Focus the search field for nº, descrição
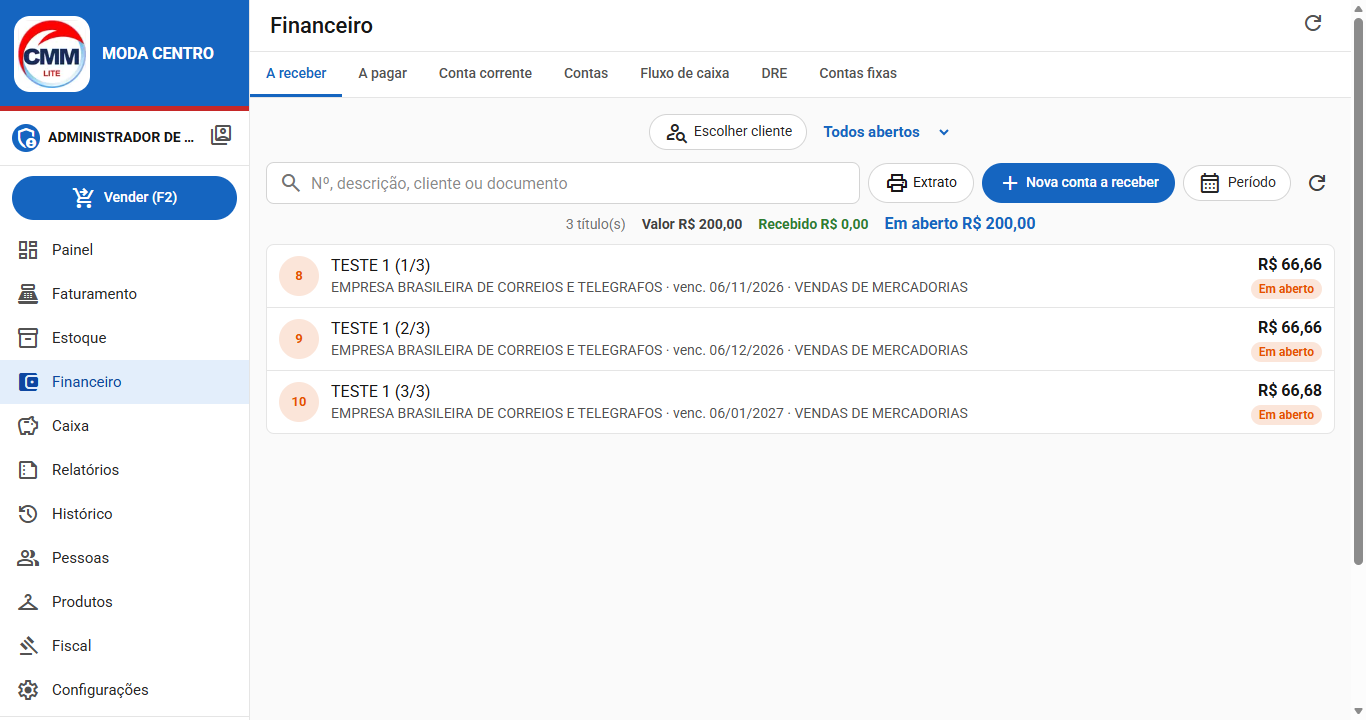The height and width of the screenshot is (720, 1366). pyautogui.click(x=563, y=183)
